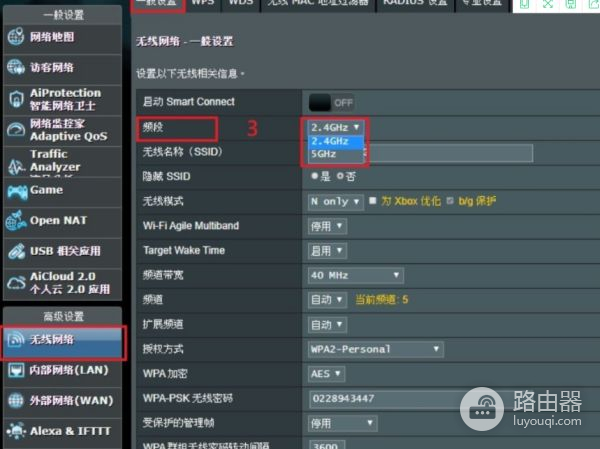The height and width of the screenshot is (449, 600).
Task: Click the USB 相关应用 icon
Action: tap(16, 251)
